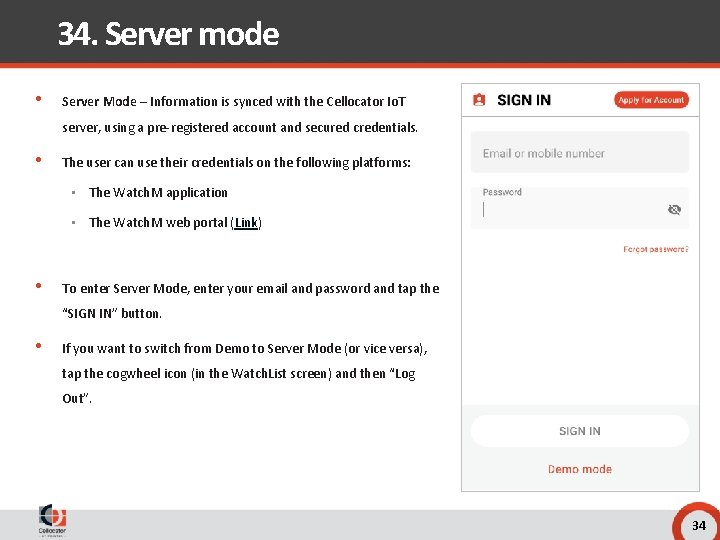Image resolution: width=720 pixels, height=540 pixels.
Task: Select text 'The user can use their credentials'
Action: pyautogui.click(x=158, y=163)
